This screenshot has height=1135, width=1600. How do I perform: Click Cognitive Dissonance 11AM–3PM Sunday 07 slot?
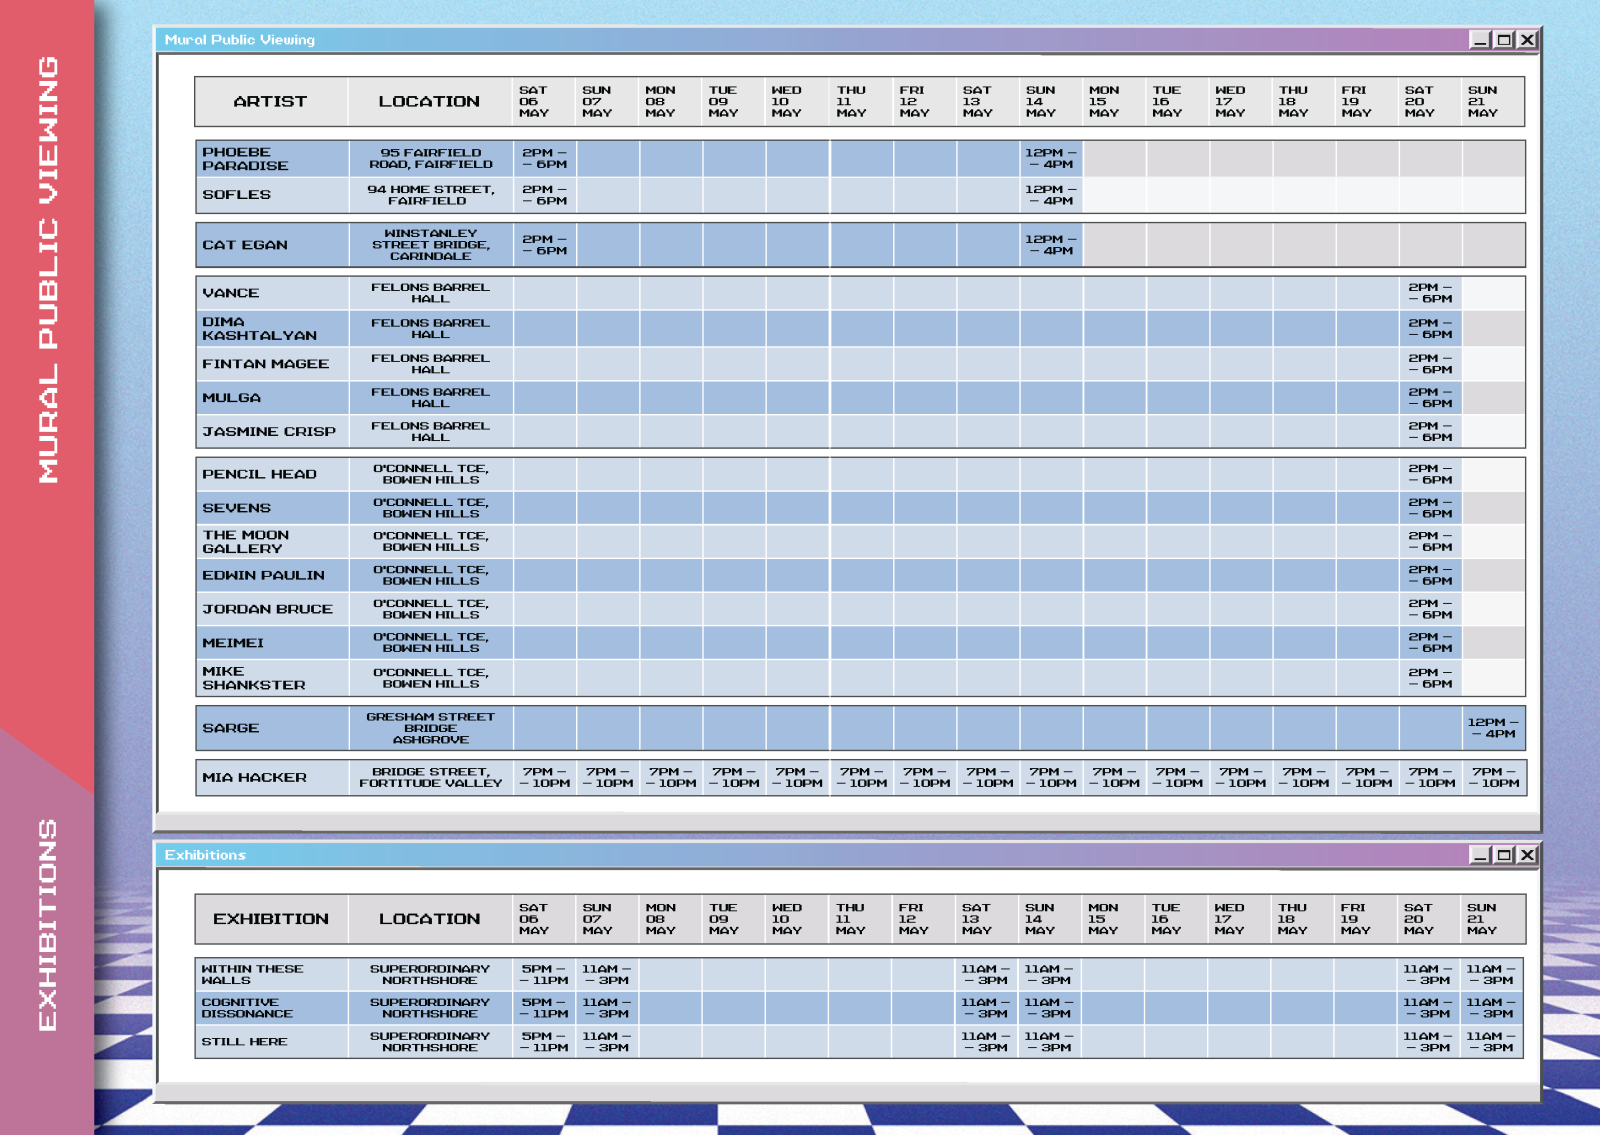pyautogui.click(x=607, y=1008)
